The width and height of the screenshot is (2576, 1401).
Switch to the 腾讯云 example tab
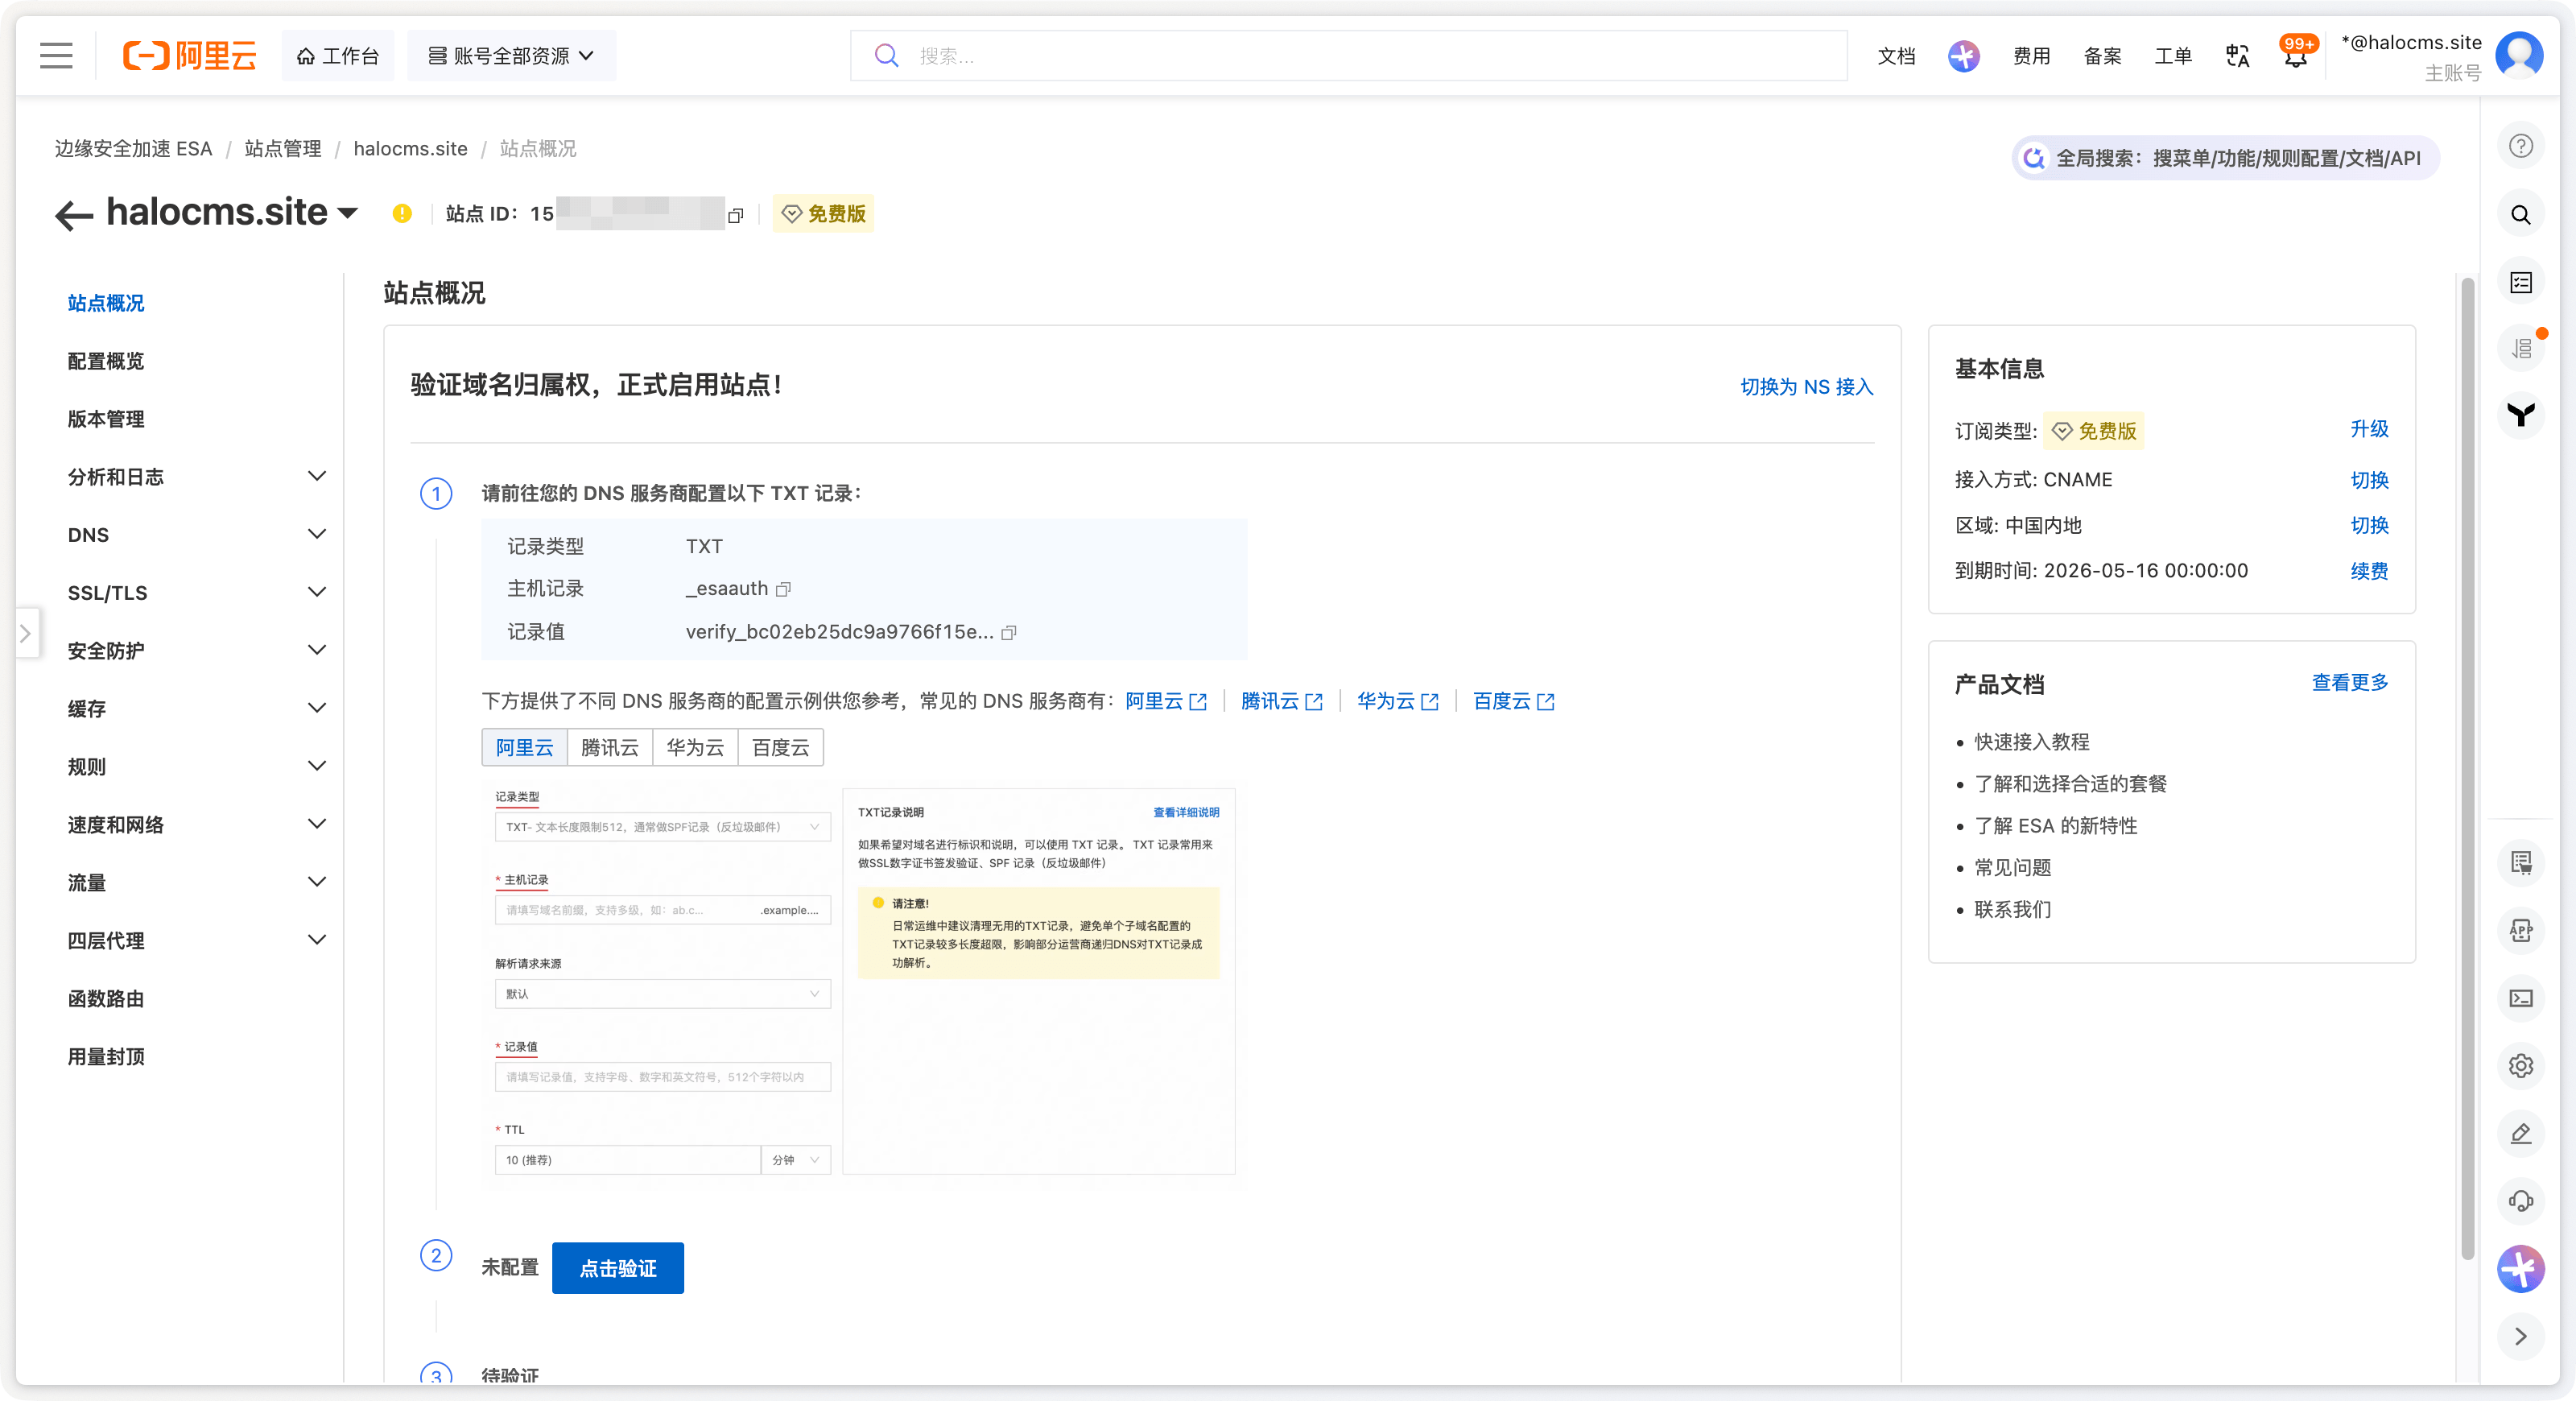coord(609,747)
